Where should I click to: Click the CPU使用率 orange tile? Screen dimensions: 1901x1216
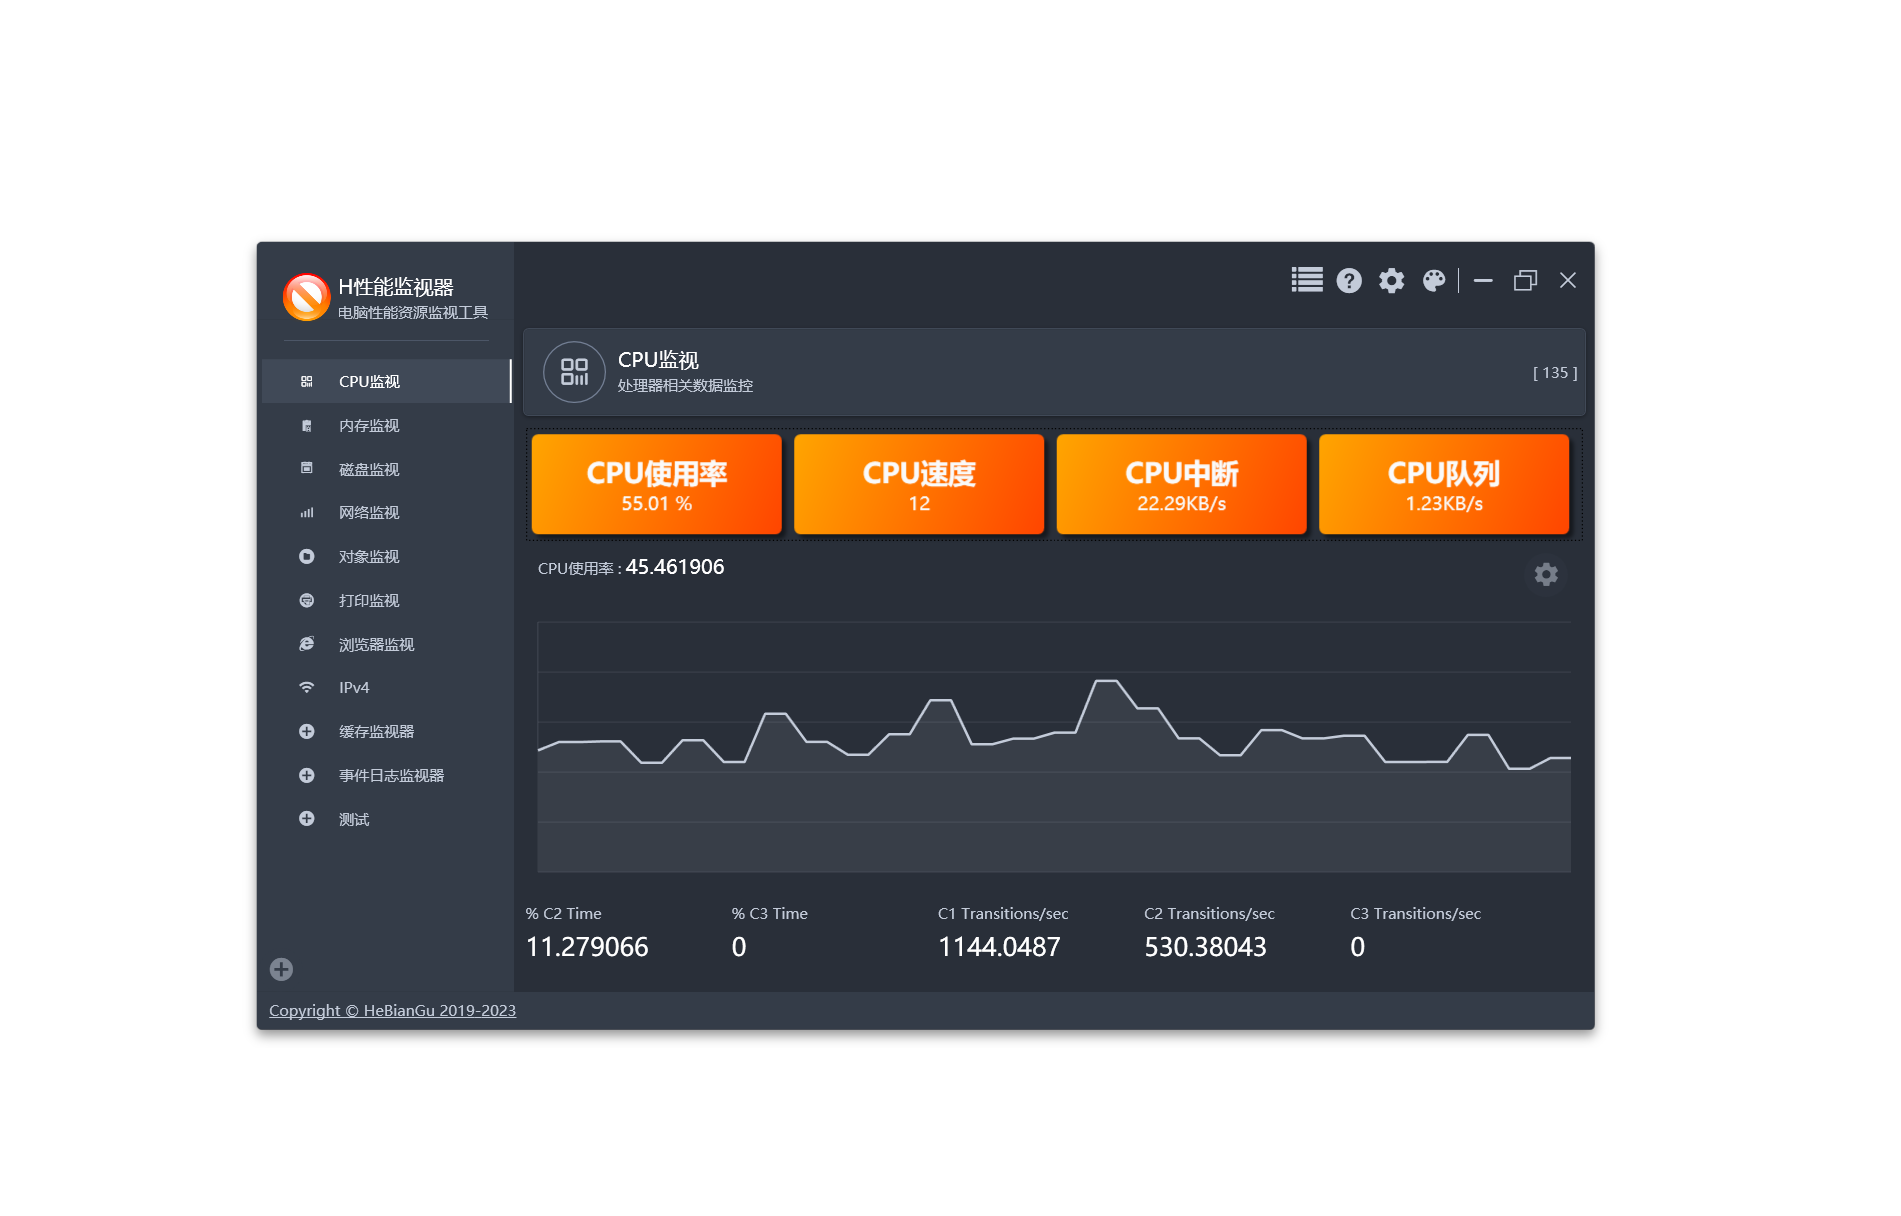pos(656,484)
